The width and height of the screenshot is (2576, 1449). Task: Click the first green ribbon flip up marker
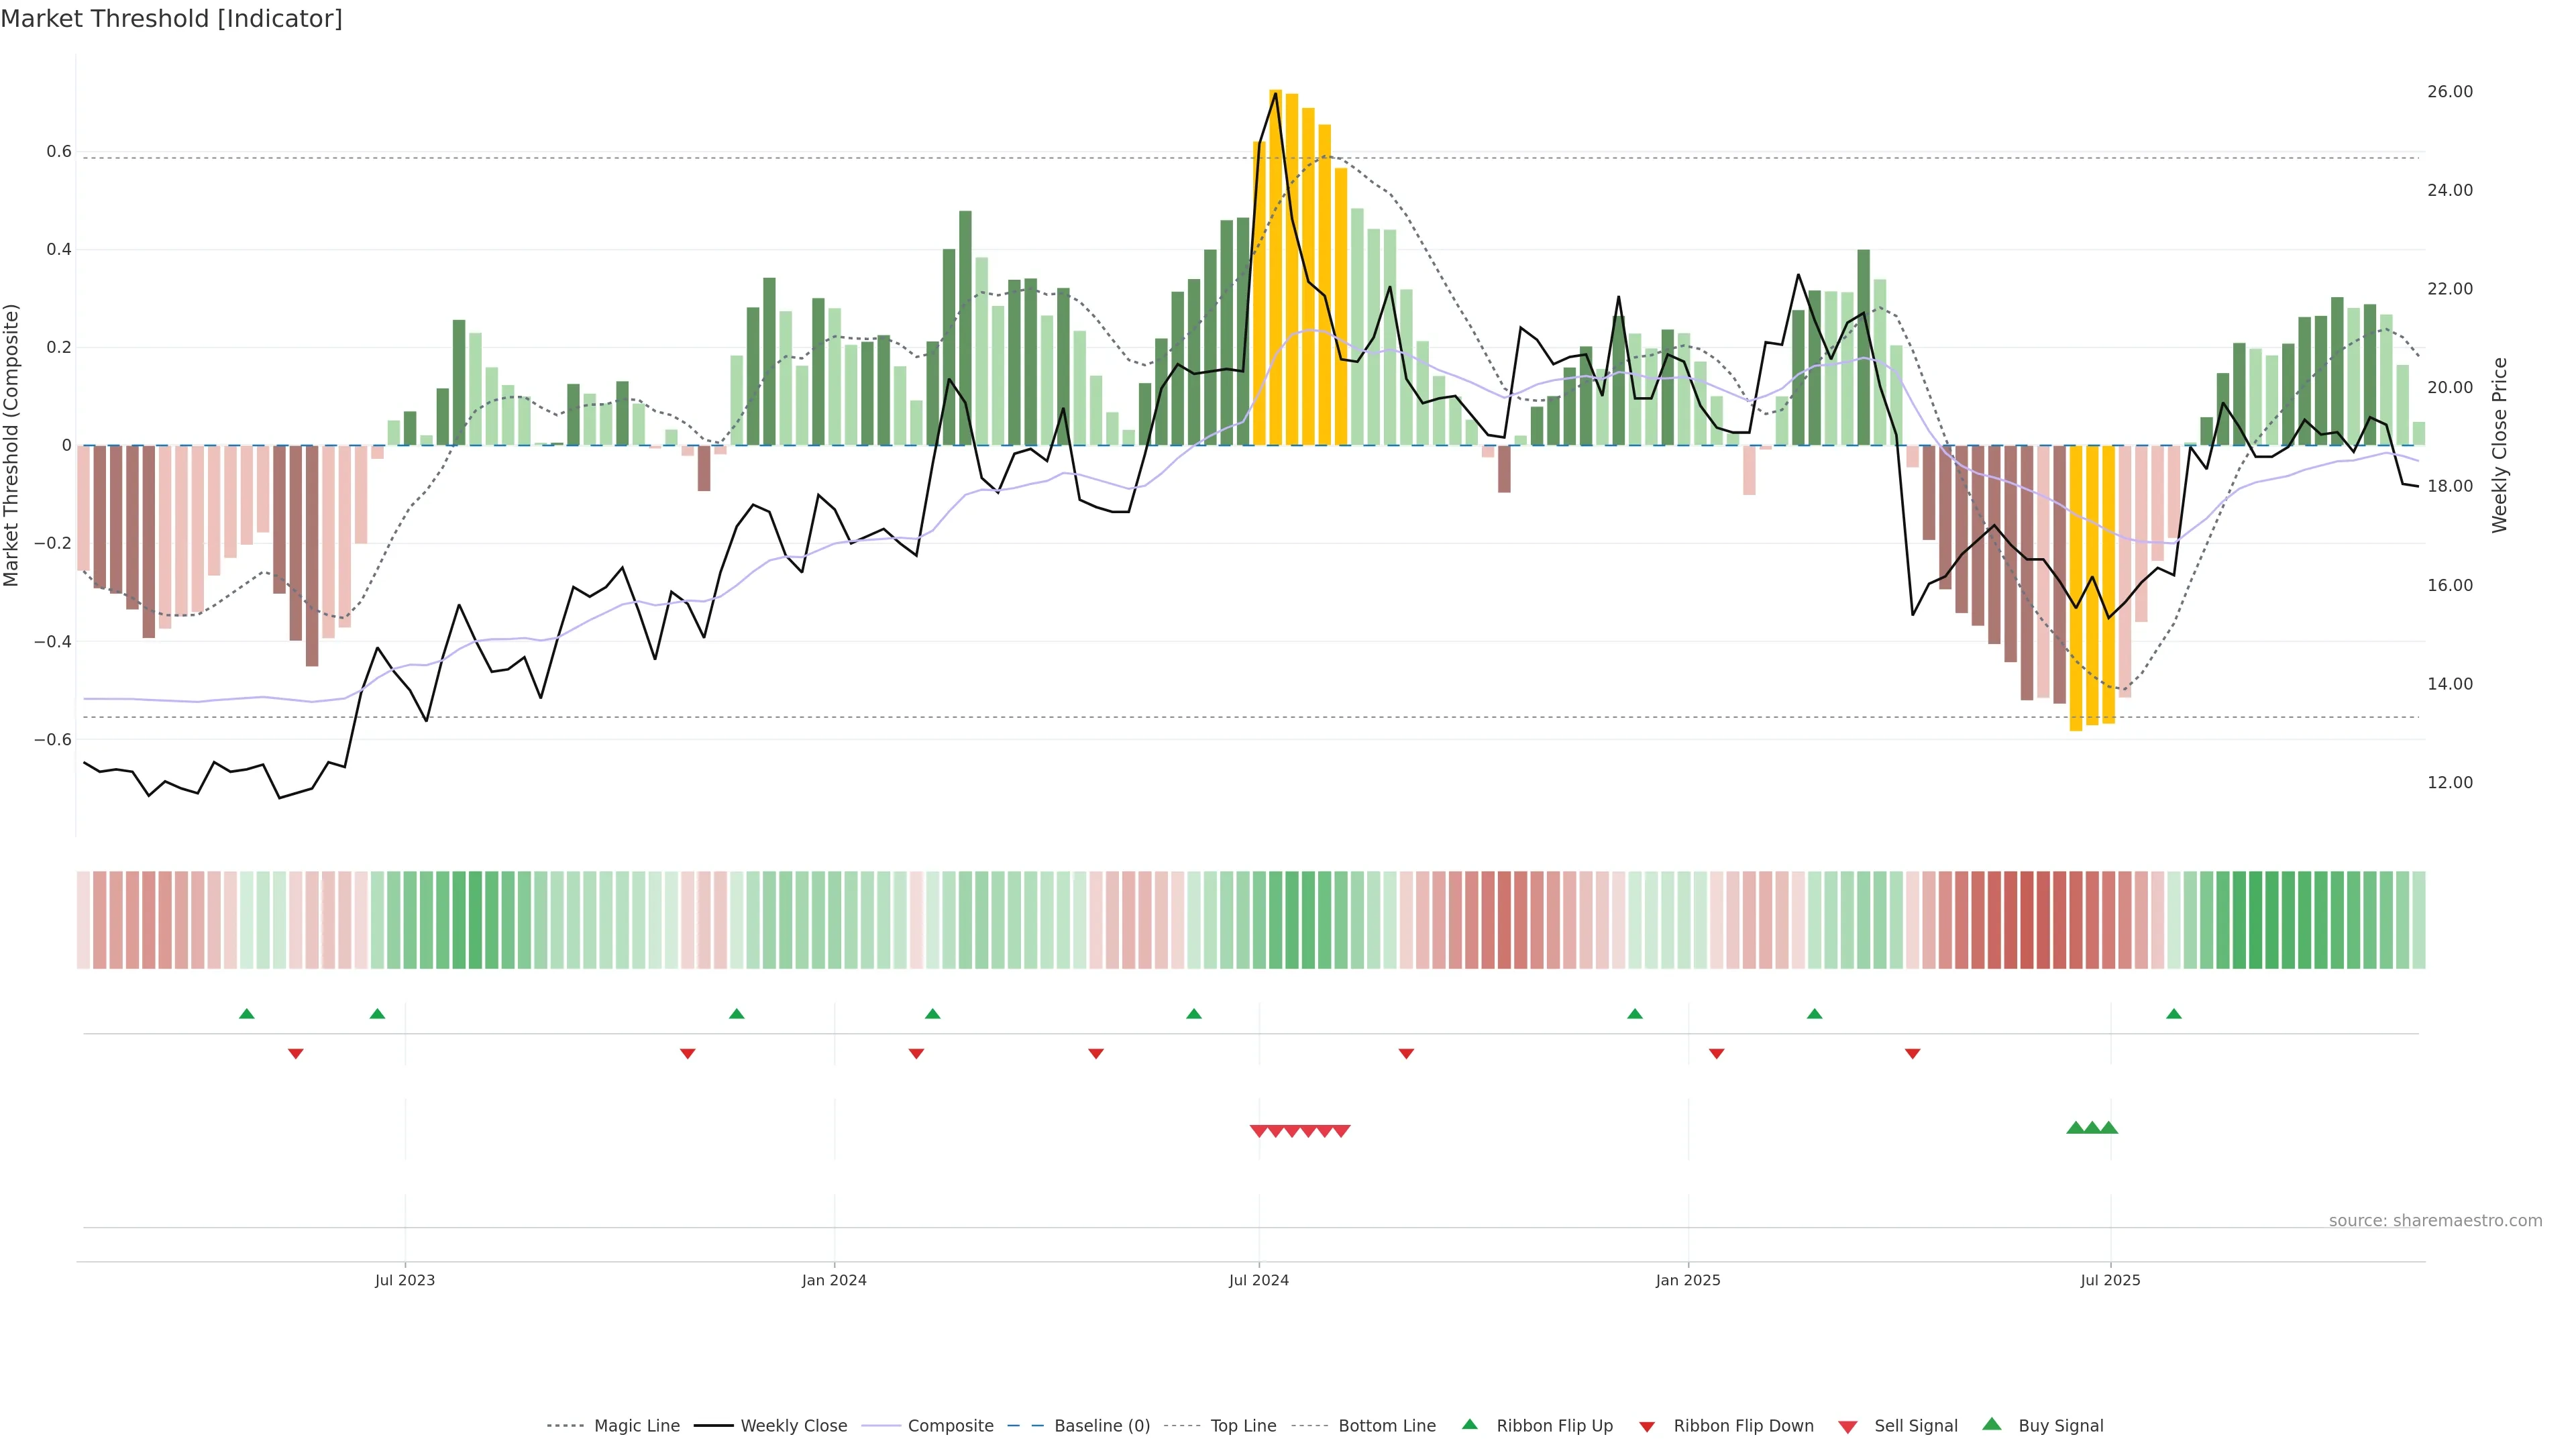click(247, 1014)
